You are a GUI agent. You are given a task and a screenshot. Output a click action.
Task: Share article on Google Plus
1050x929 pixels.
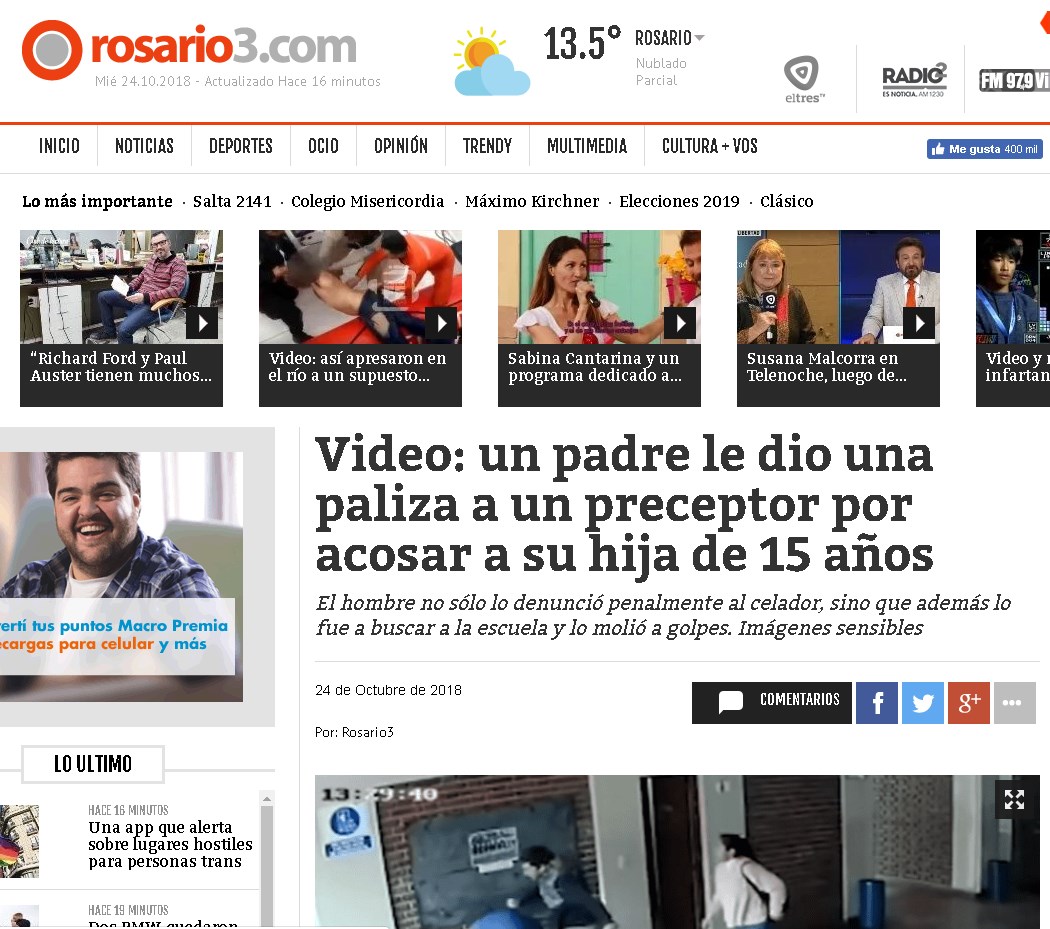click(x=969, y=703)
